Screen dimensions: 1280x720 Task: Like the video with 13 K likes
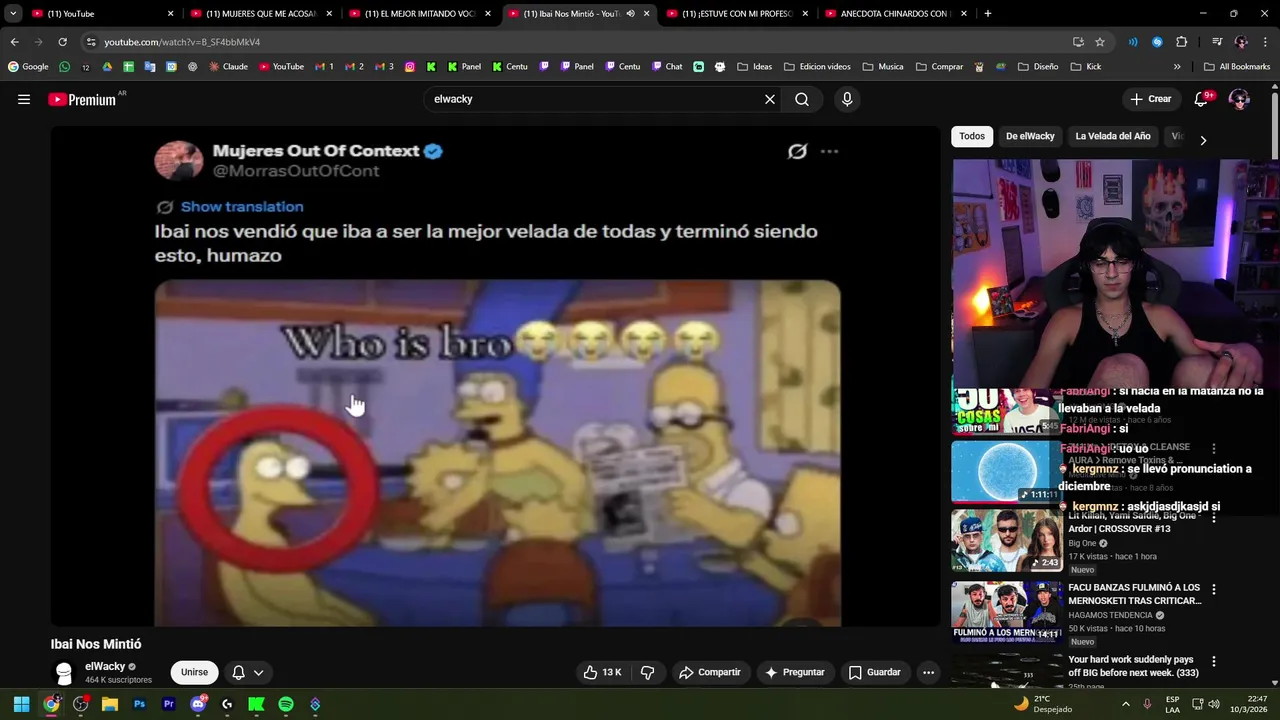pyautogui.click(x=603, y=672)
